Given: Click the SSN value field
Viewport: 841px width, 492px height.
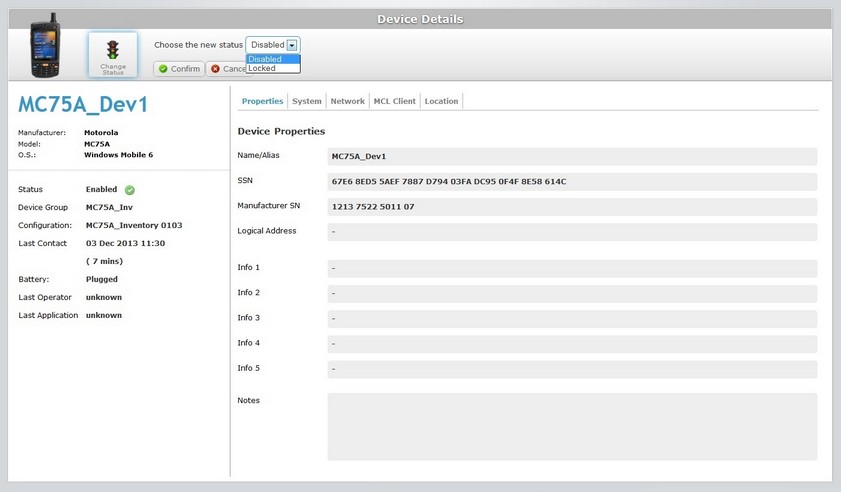Looking at the screenshot, I should 572,182.
